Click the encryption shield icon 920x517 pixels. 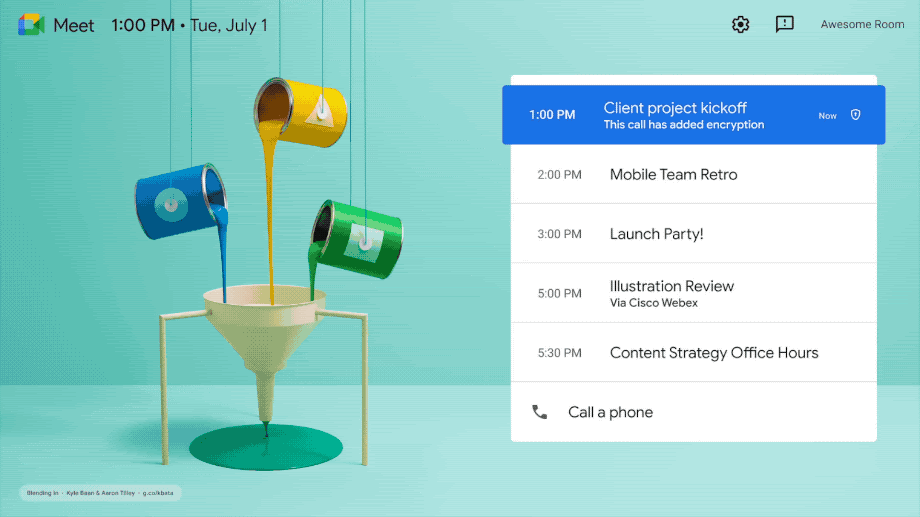click(855, 115)
